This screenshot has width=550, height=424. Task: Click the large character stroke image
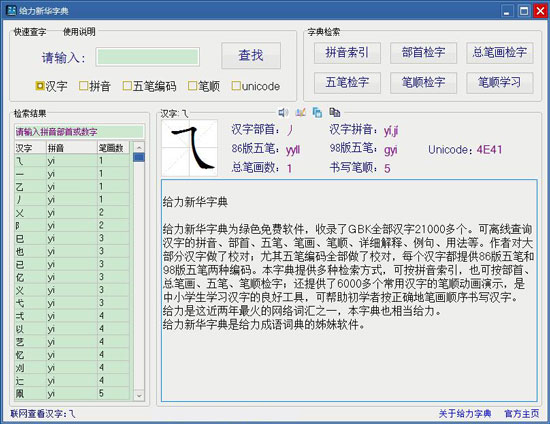pos(189,148)
